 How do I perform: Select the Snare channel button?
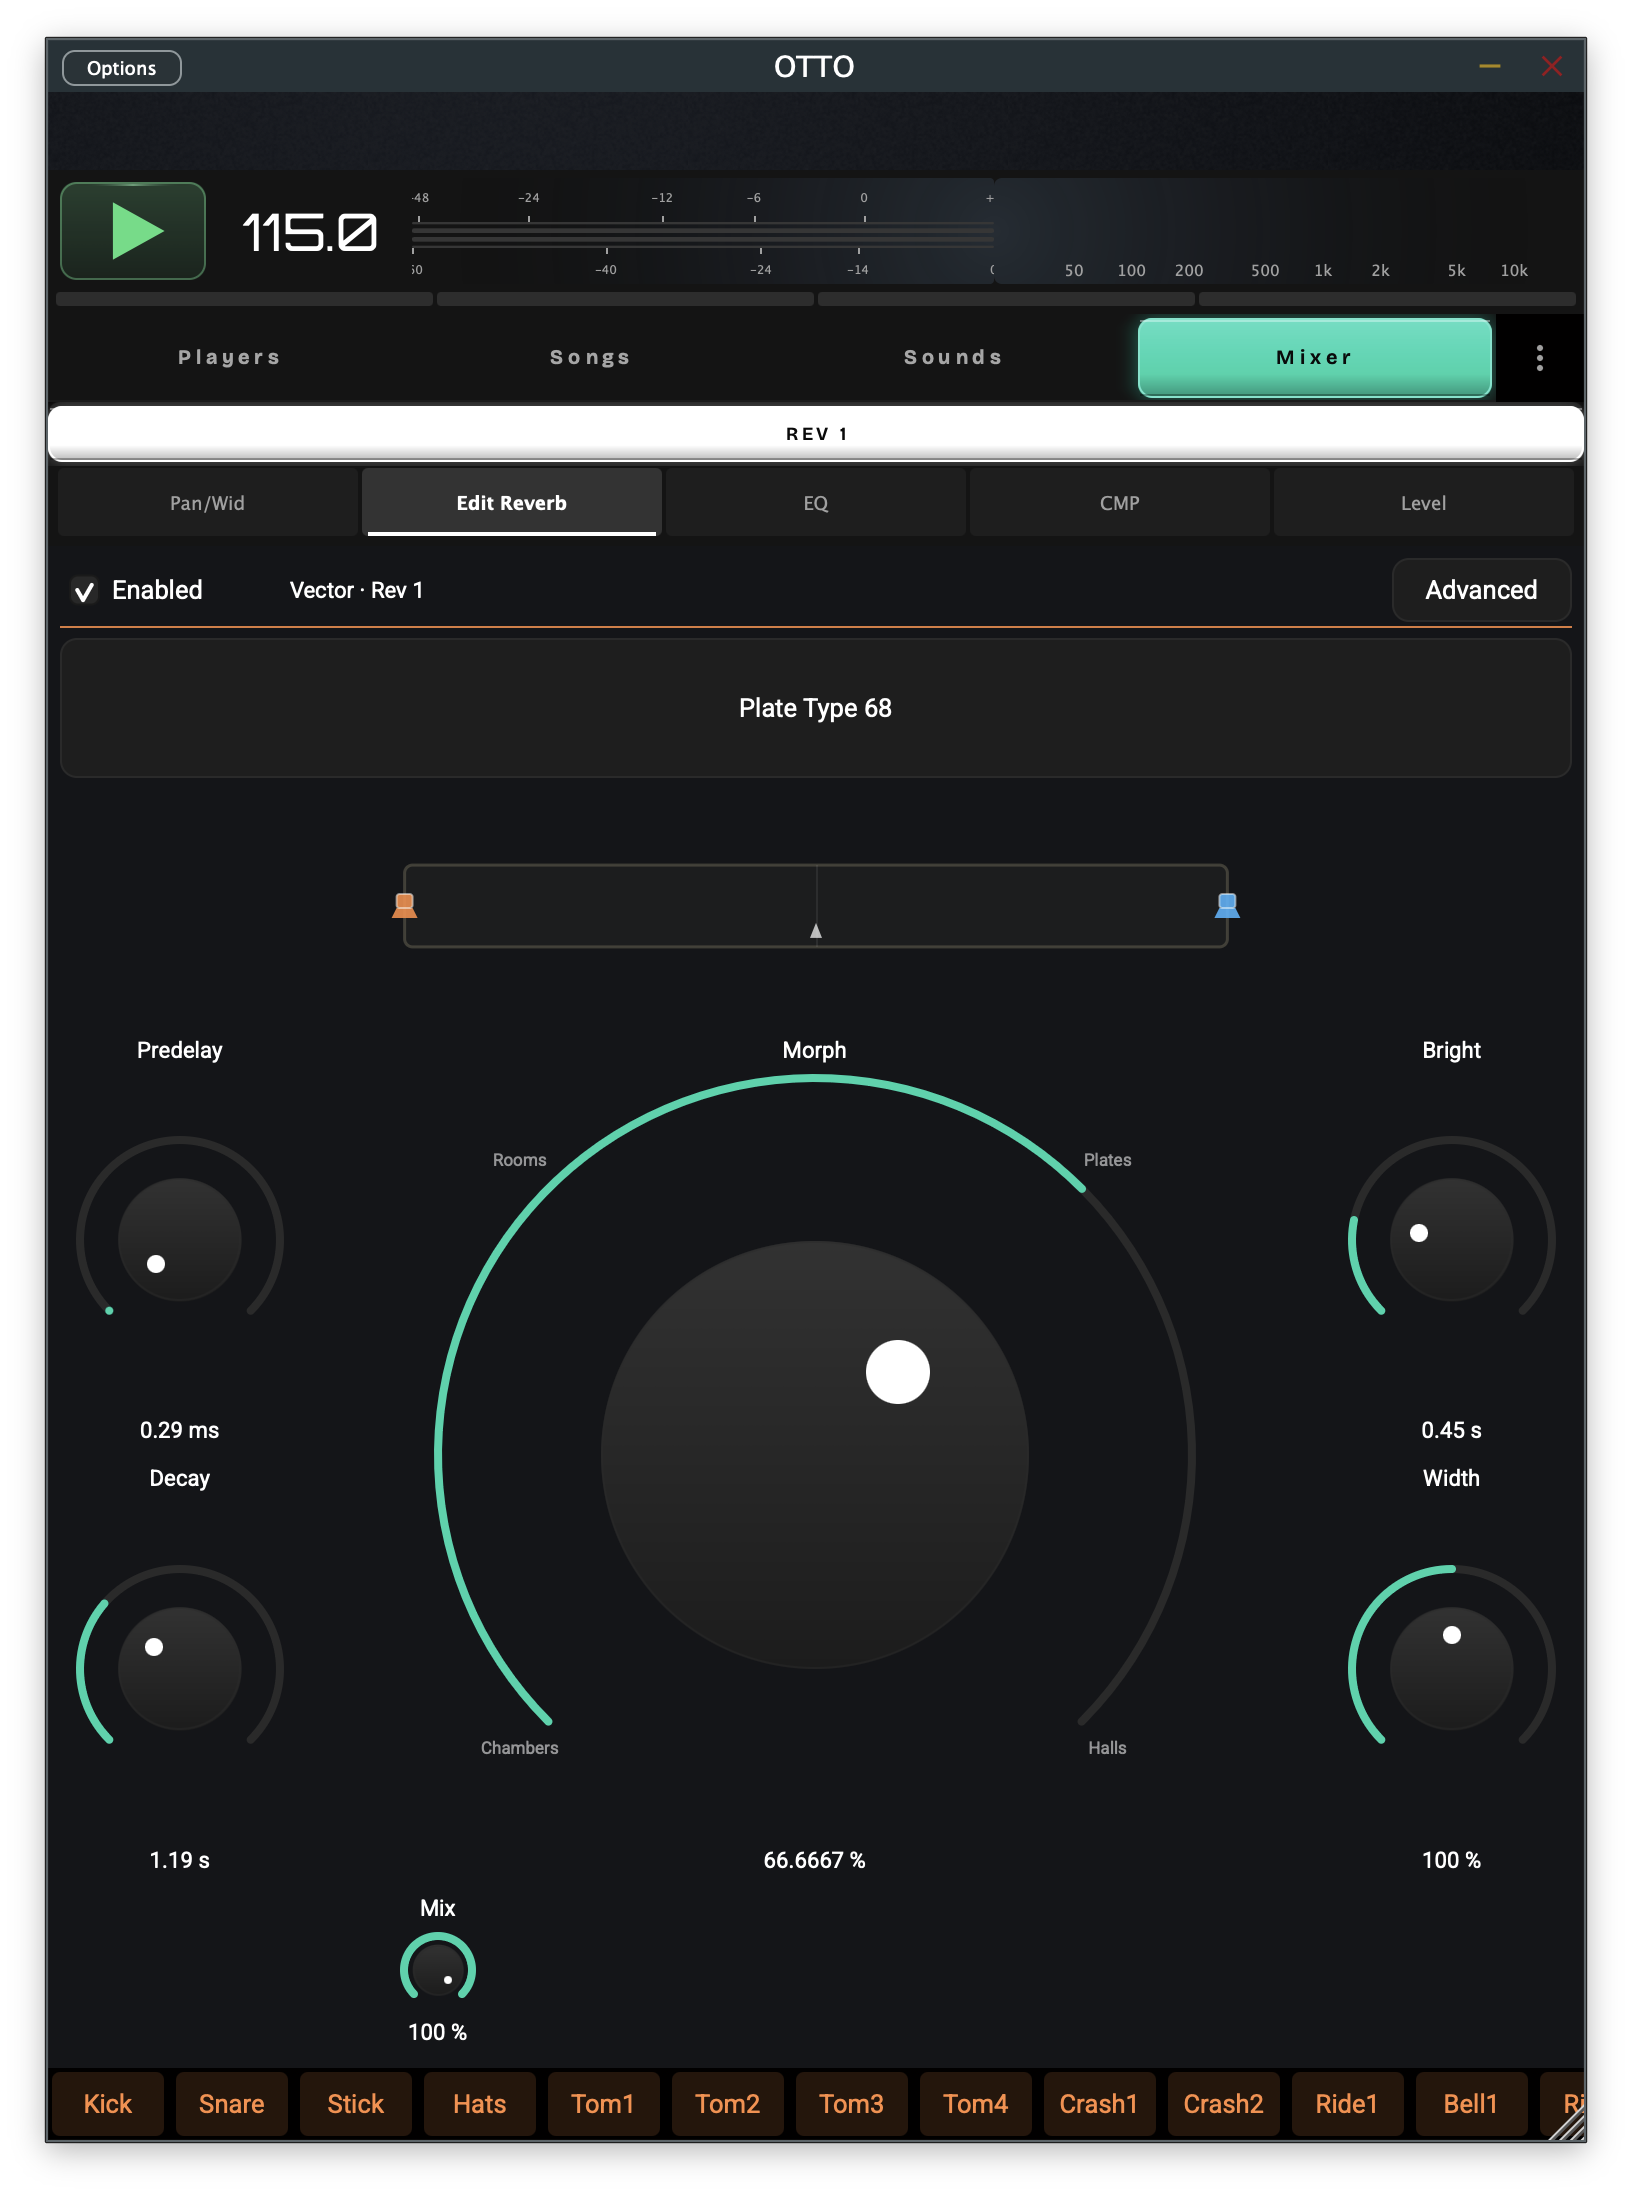click(x=231, y=2104)
